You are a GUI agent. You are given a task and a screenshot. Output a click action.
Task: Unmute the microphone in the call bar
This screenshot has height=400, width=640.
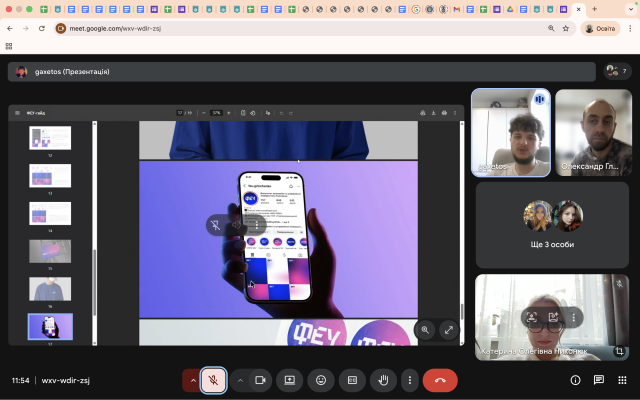coord(213,380)
